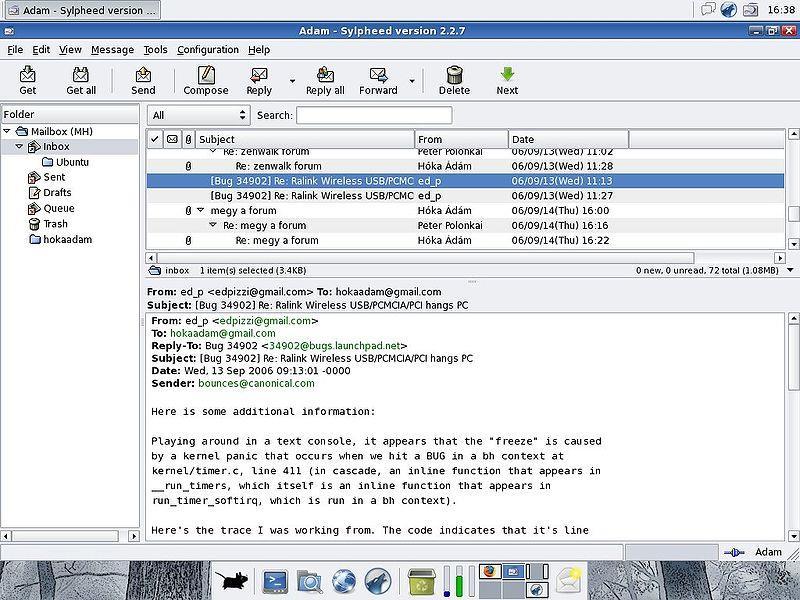This screenshot has width=800, height=600.
Task: Reply to the selected message
Action: (259, 80)
